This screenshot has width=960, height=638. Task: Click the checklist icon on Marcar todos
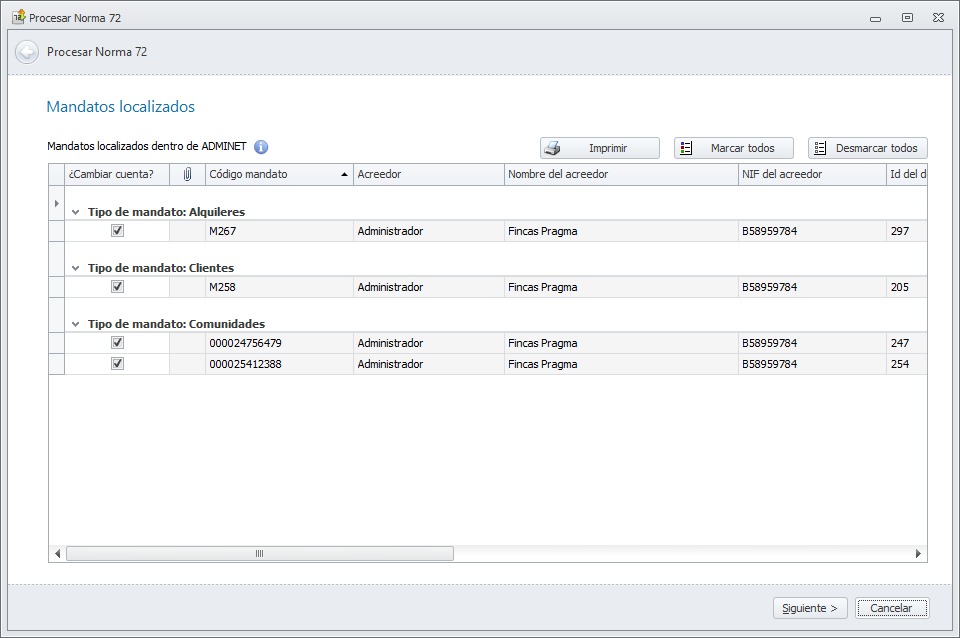pyautogui.click(x=686, y=148)
